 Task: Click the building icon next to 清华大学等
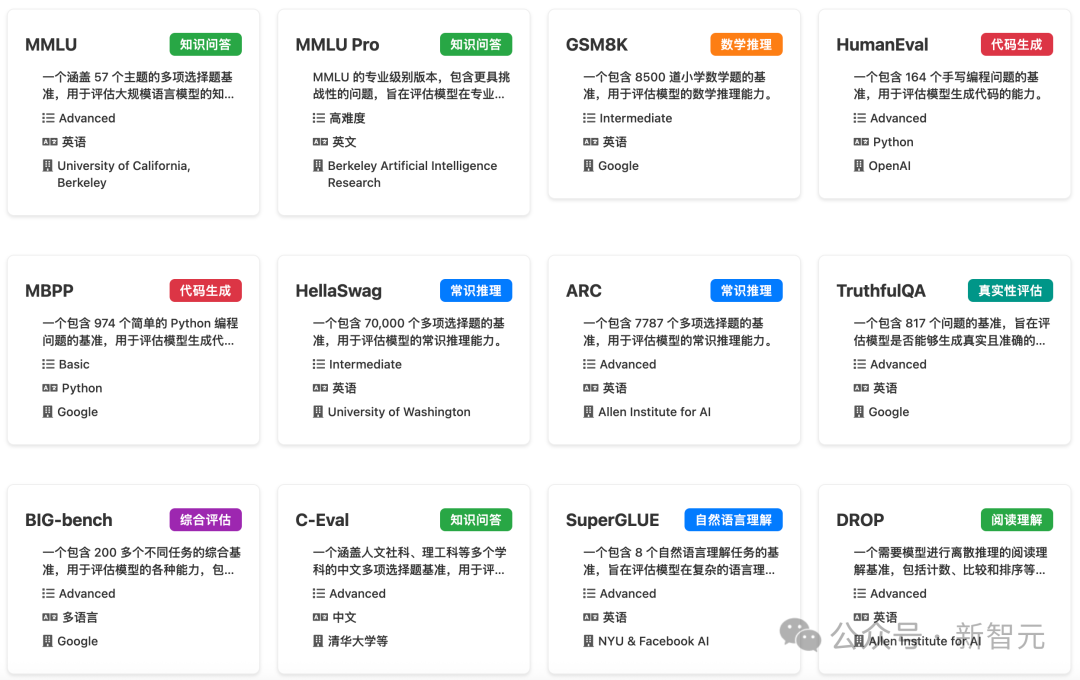point(318,641)
